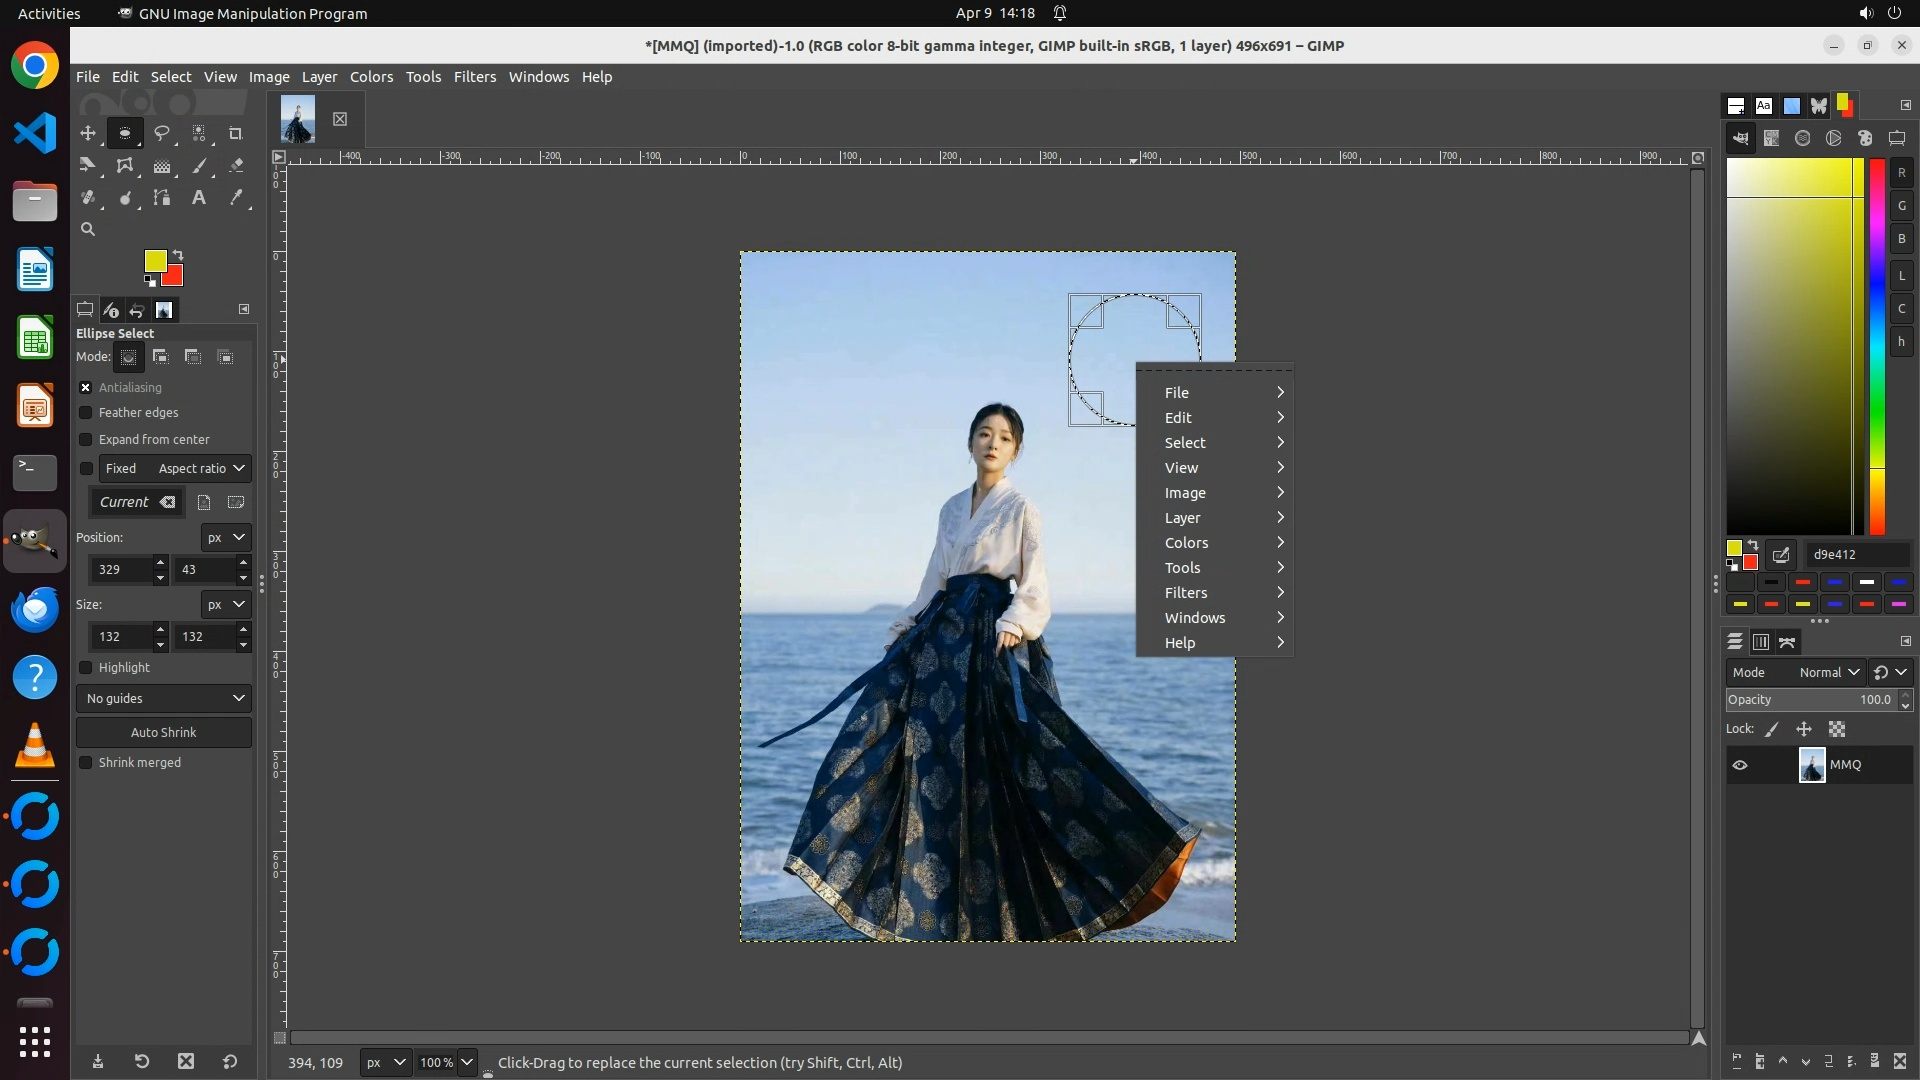
Task: Click the yellow foreground color swatch
Action: click(x=154, y=261)
